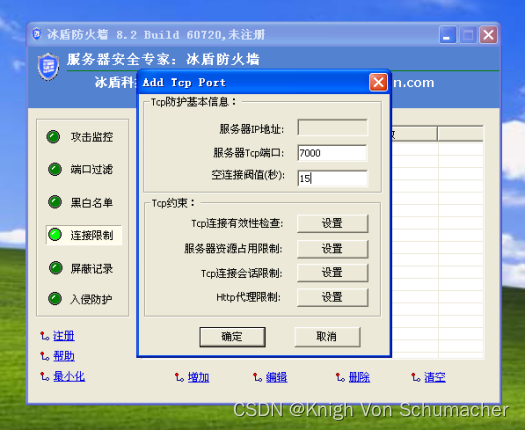Viewport: 525px width, 430px height.
Task: Click the 最小化 link
Action: tap(69, 376)
